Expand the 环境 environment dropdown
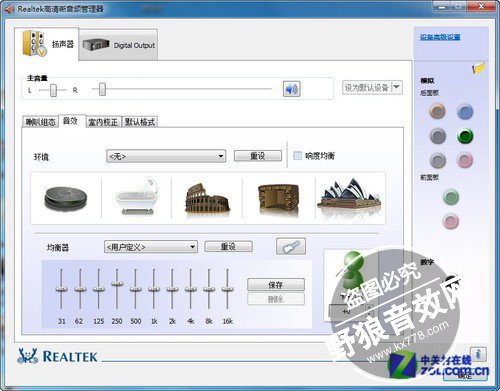The width and height of the screenshot is (500, 391). (x=166, y=156)
